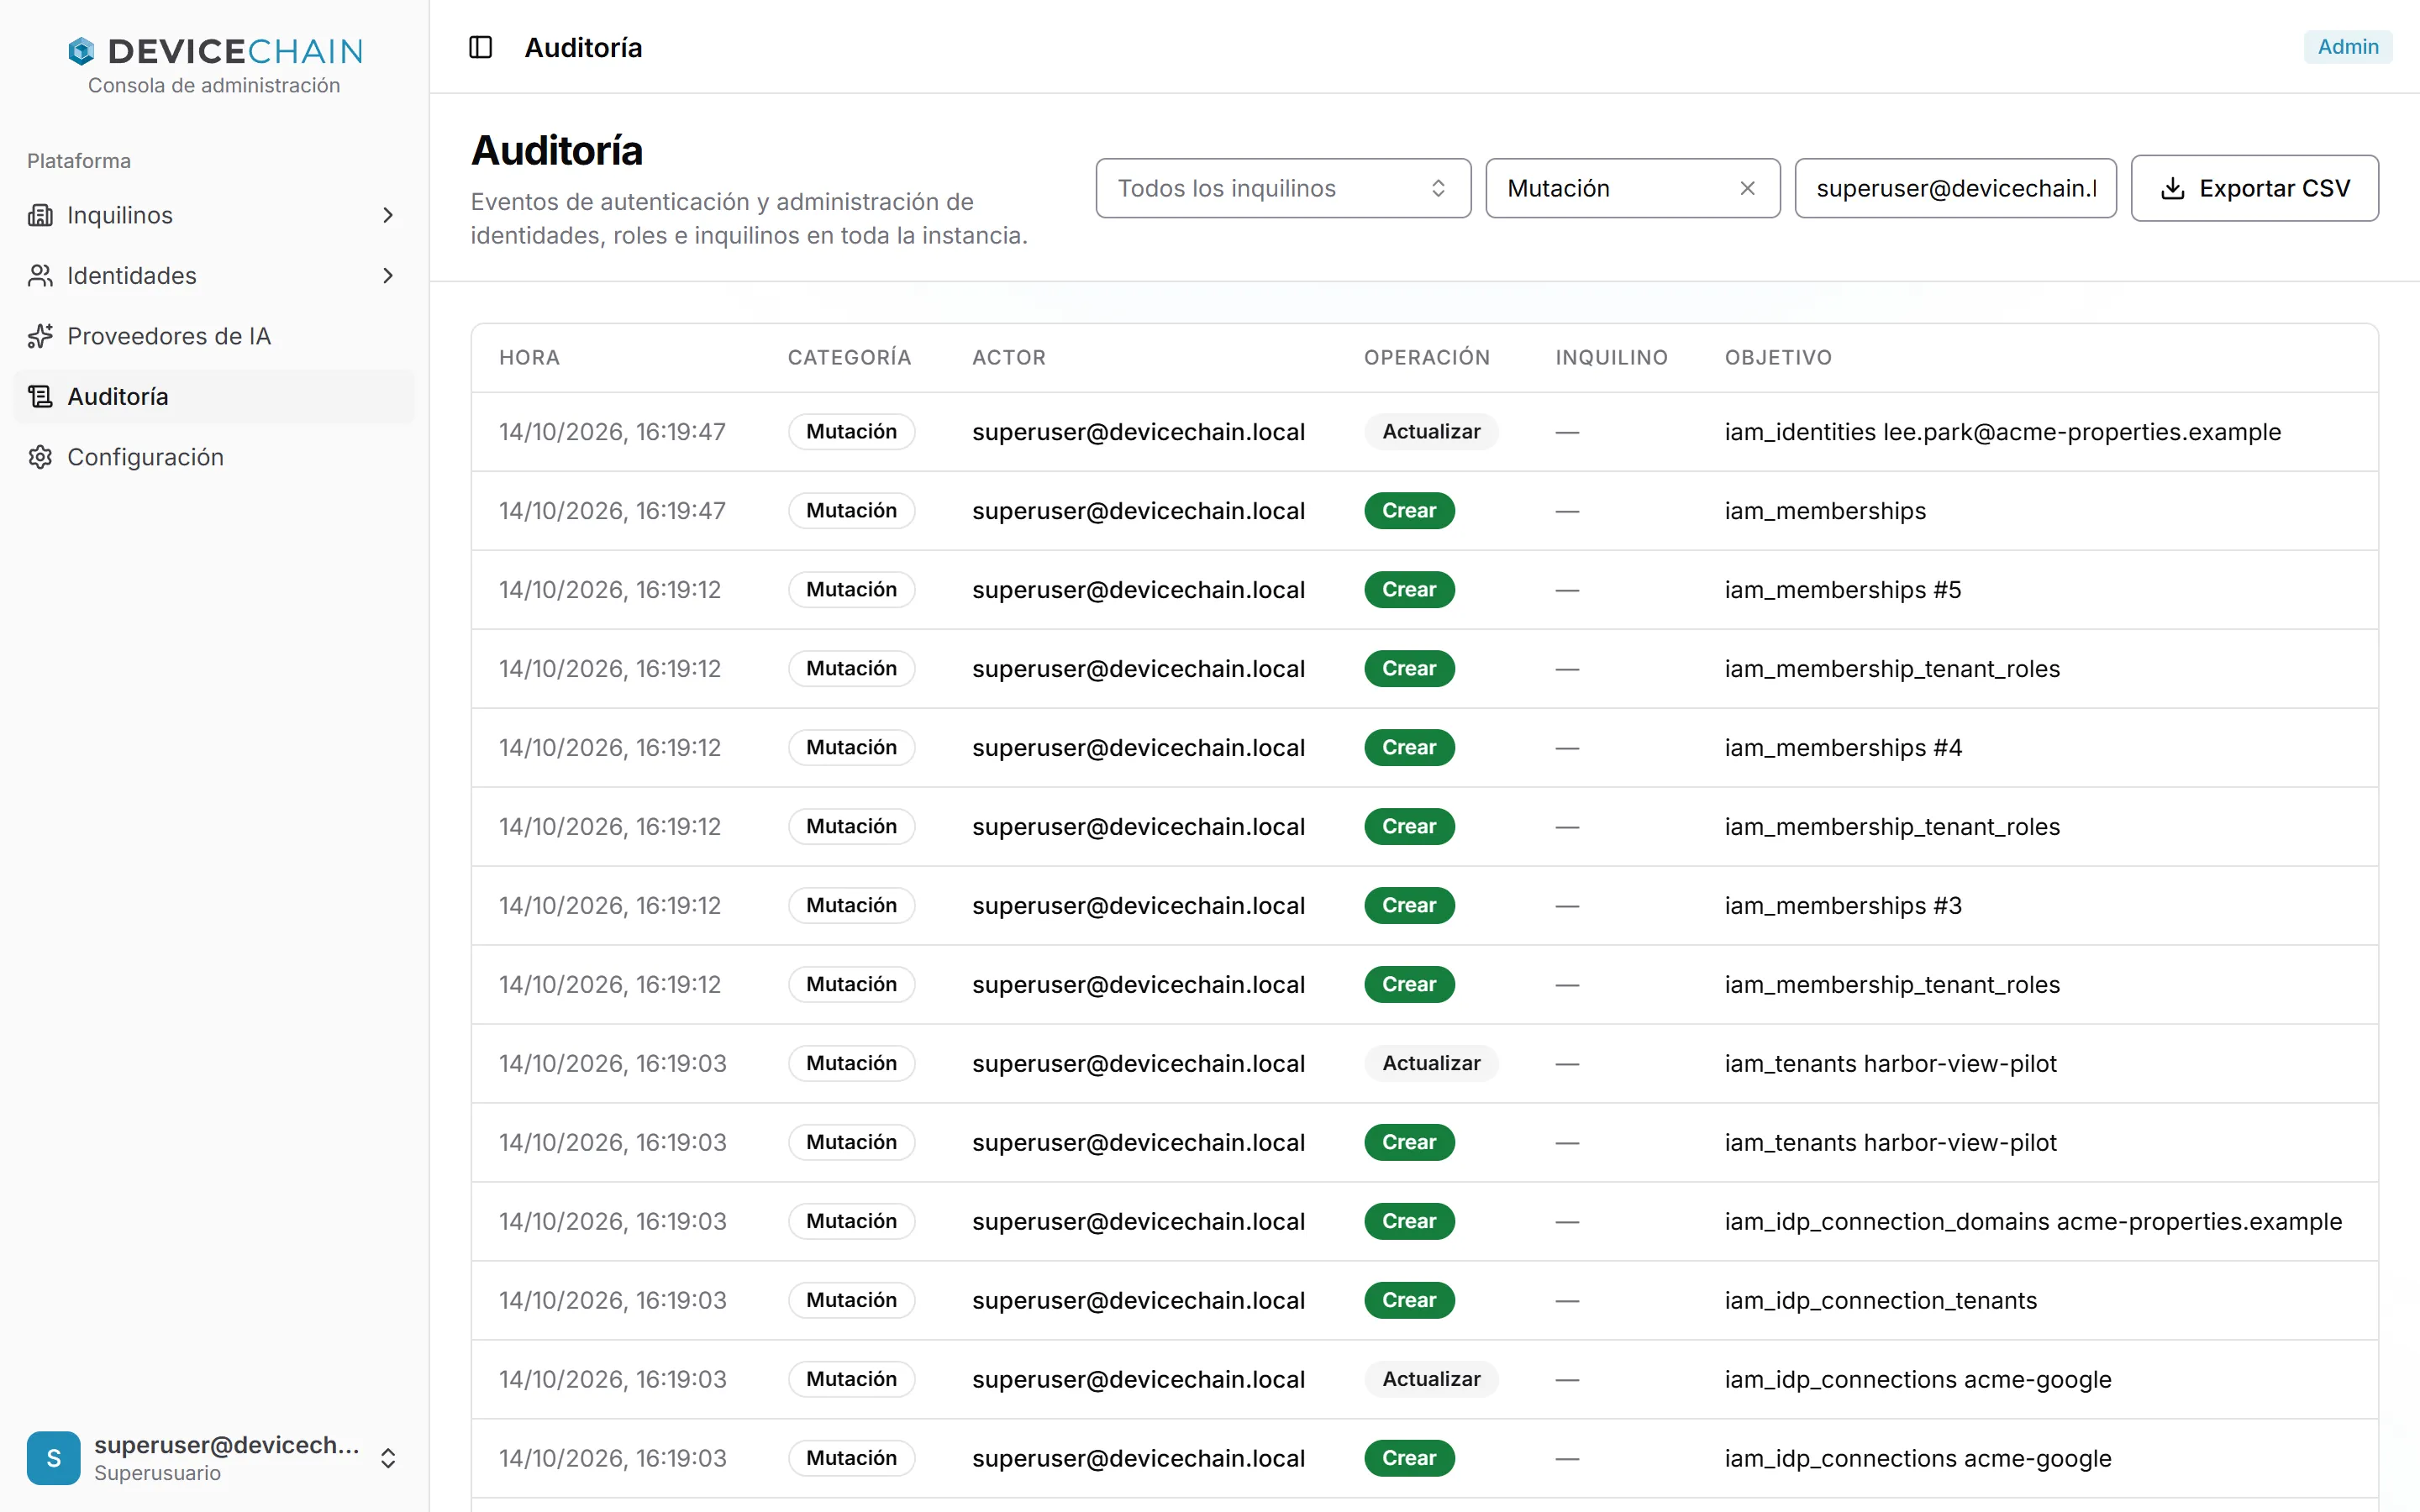The width and height of the screenshot is (2420, 1512).
Task: Click the Proveedores de IA sparkle icon
Action: 40,336
